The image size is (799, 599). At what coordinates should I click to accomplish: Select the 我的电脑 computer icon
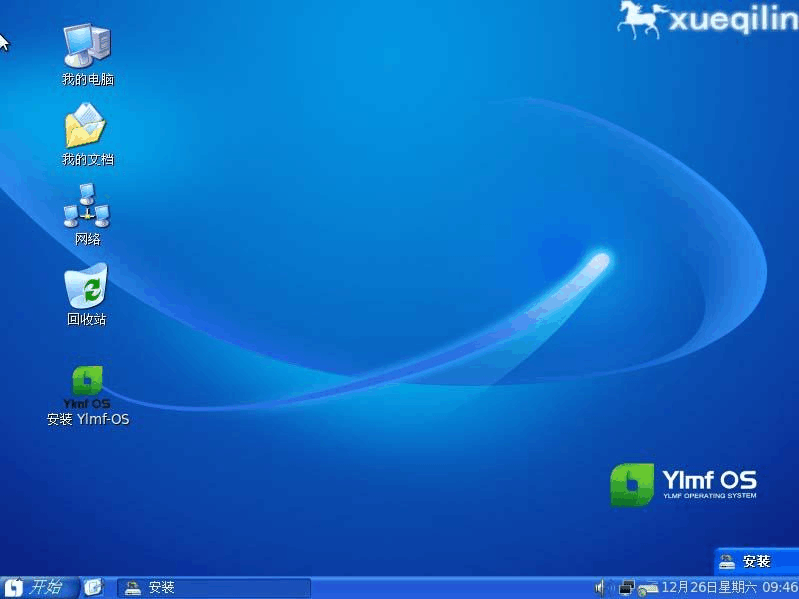tap(87, 46)
